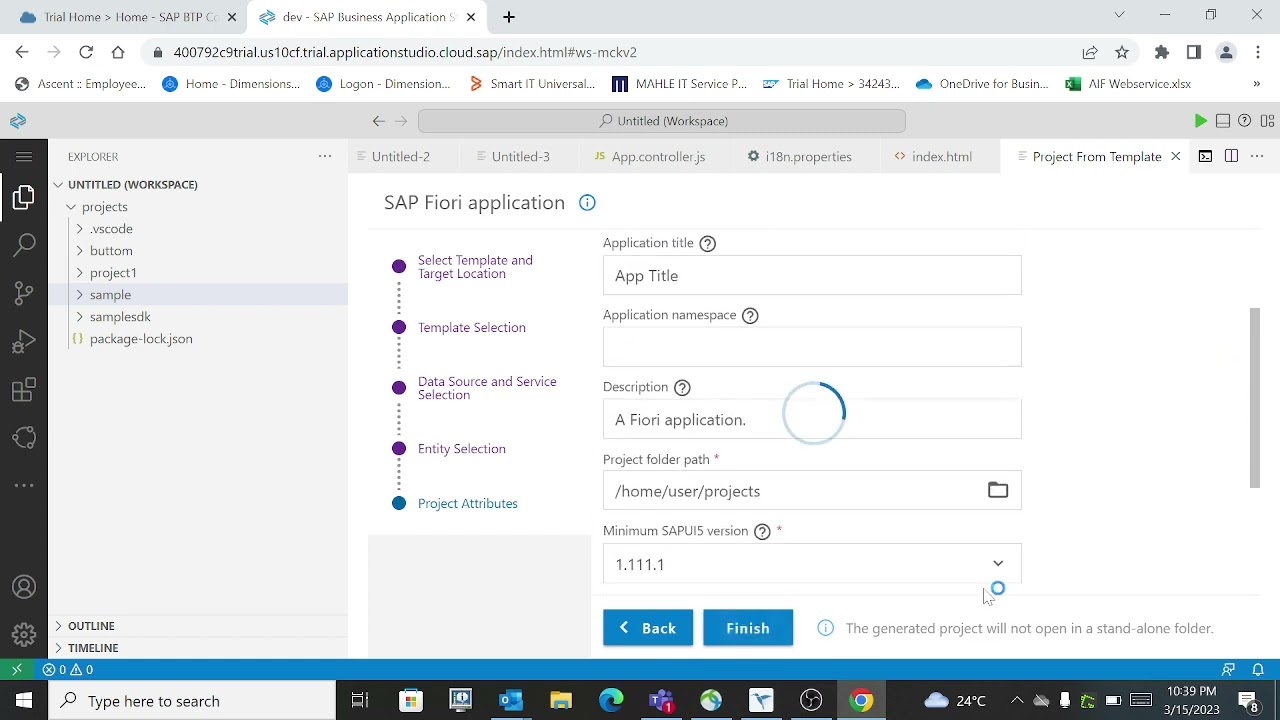
Task: Open the Manage gear icon
Action: click(x=24, y=635)
